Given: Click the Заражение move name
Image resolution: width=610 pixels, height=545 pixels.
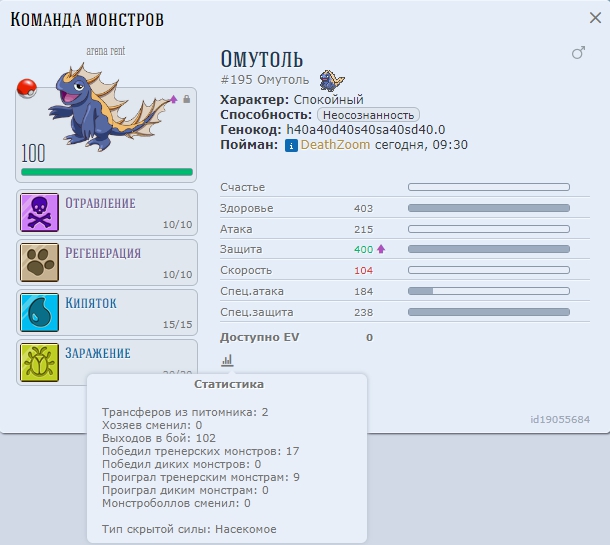Looking at the screenshot, I should pyautogui.click(x=98, y=353).
